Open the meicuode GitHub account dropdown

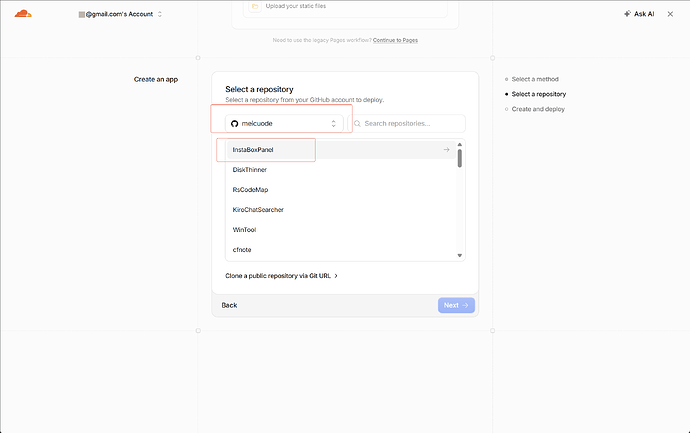pos(284,124)
